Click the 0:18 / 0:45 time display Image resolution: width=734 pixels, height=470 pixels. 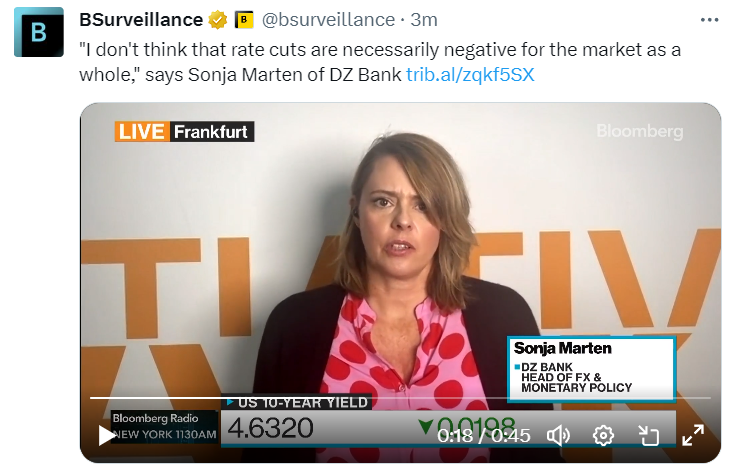point(484,436)
